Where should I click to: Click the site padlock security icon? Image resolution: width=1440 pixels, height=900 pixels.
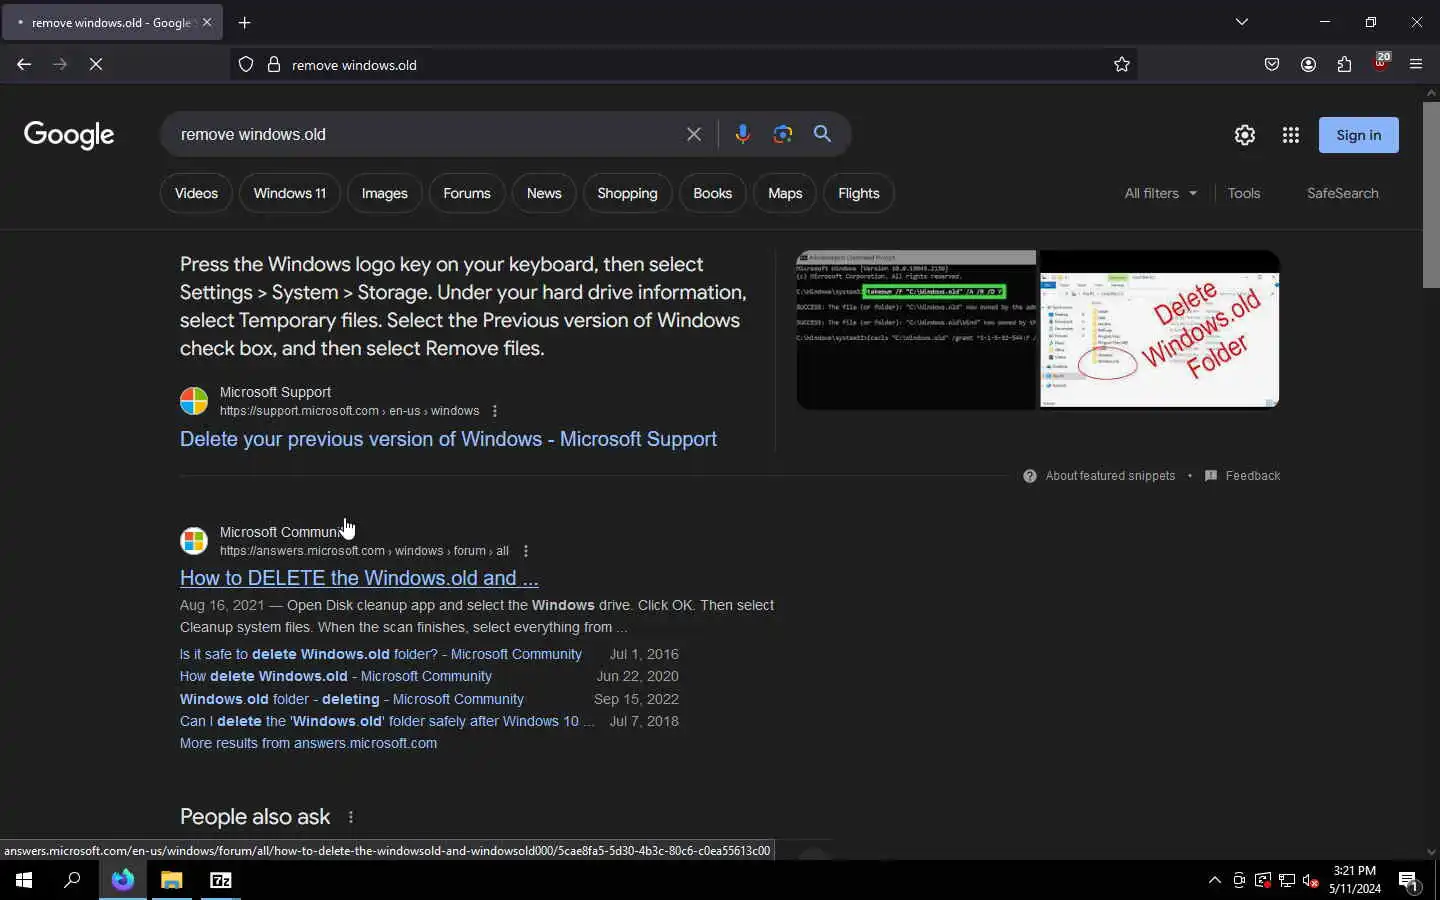tap(273, 64)
